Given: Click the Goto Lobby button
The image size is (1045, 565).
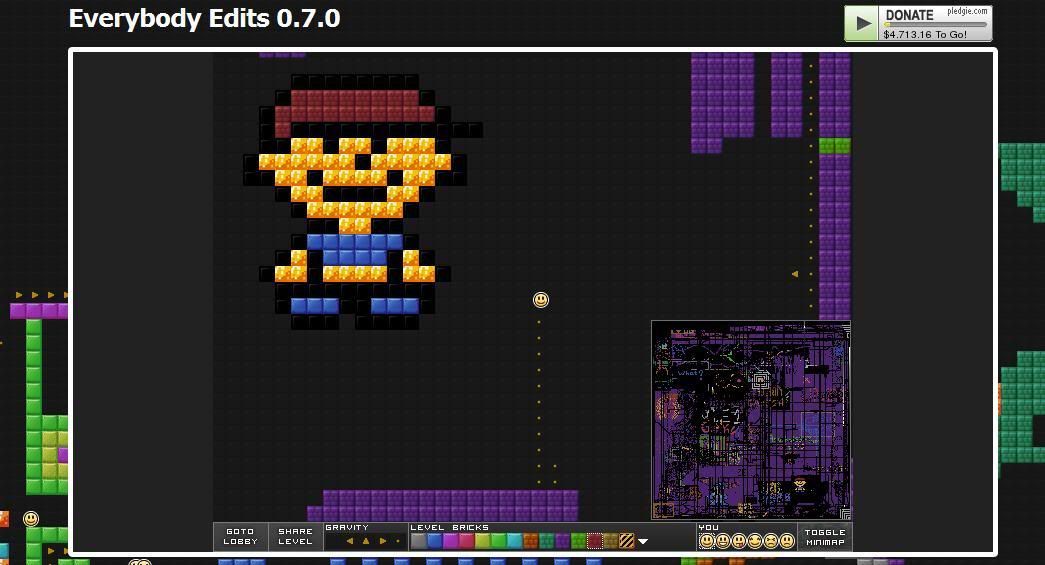Looking at the screenshot, I should 240,536.
